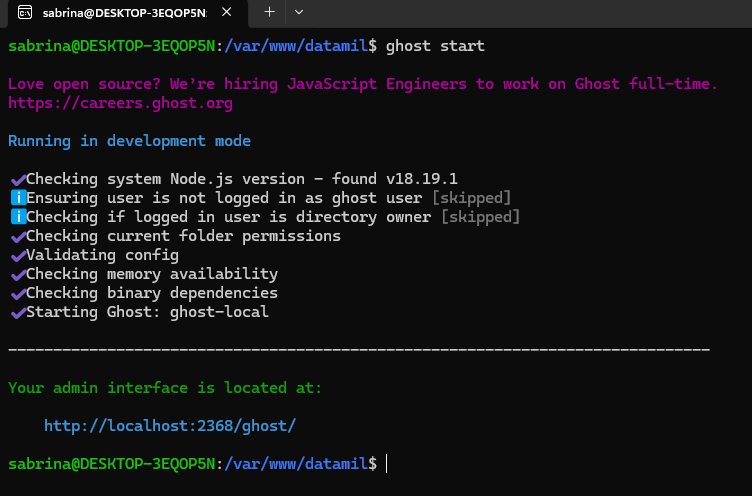Open the https://careers.ghost.org link
This screenshot has height=496, width=752.
120,103
